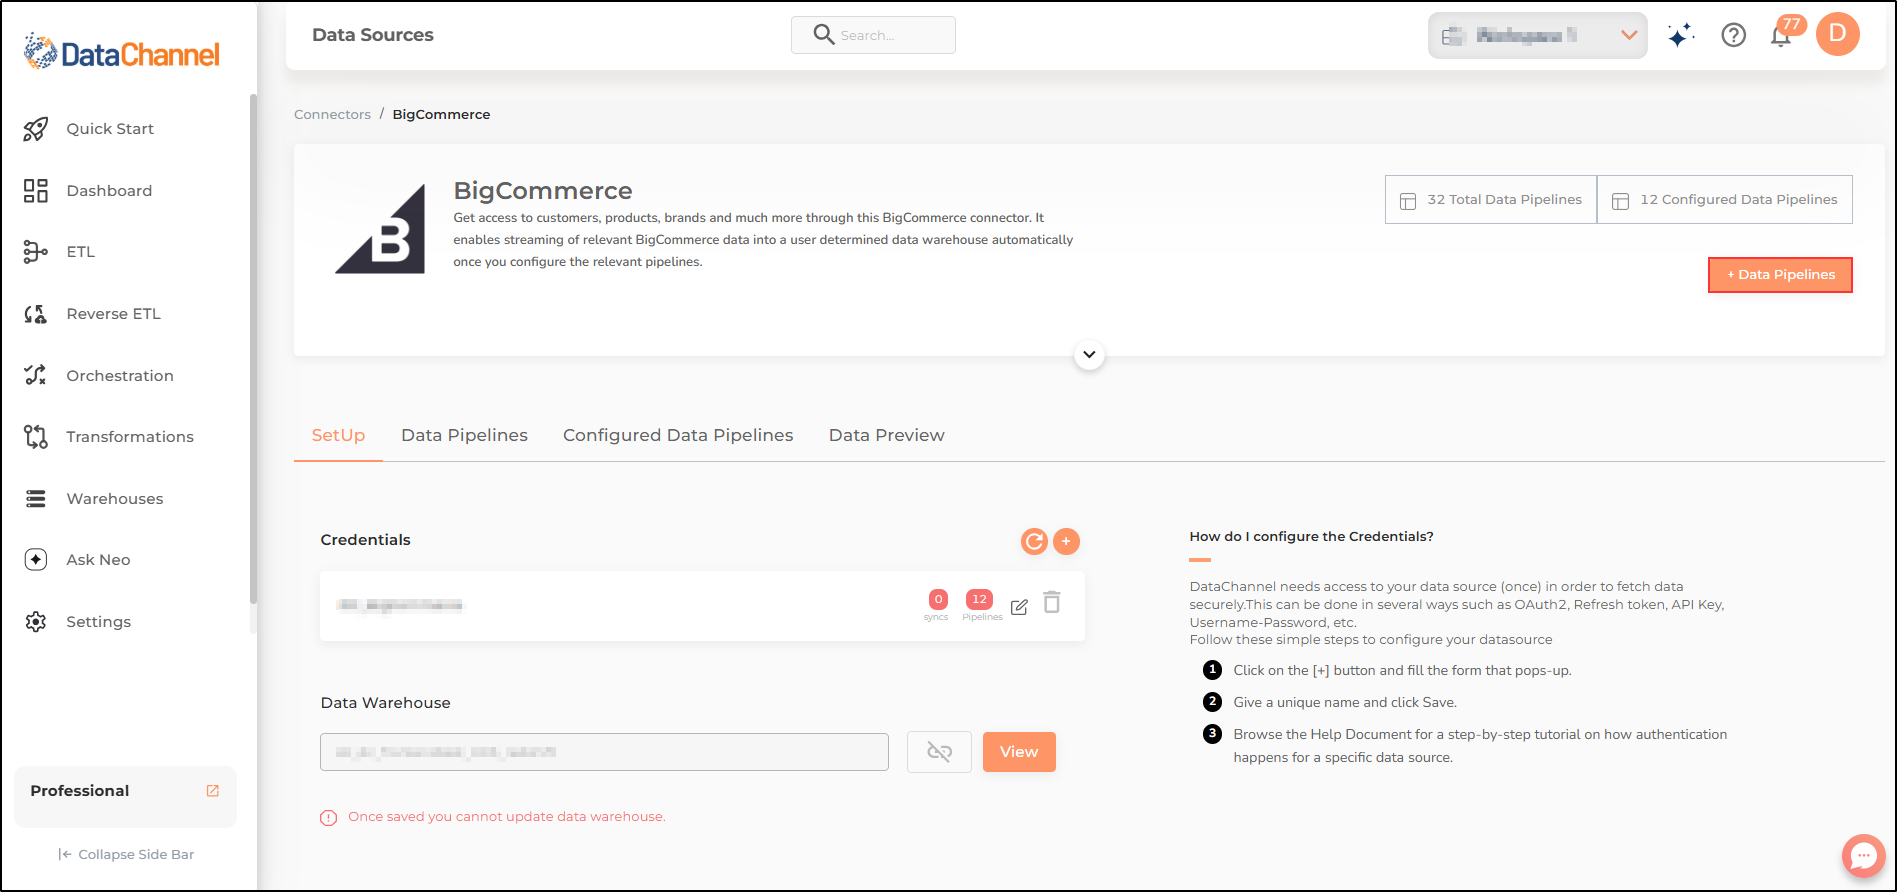
Task: Click the Search field
Action: click(x=873, y=35)
